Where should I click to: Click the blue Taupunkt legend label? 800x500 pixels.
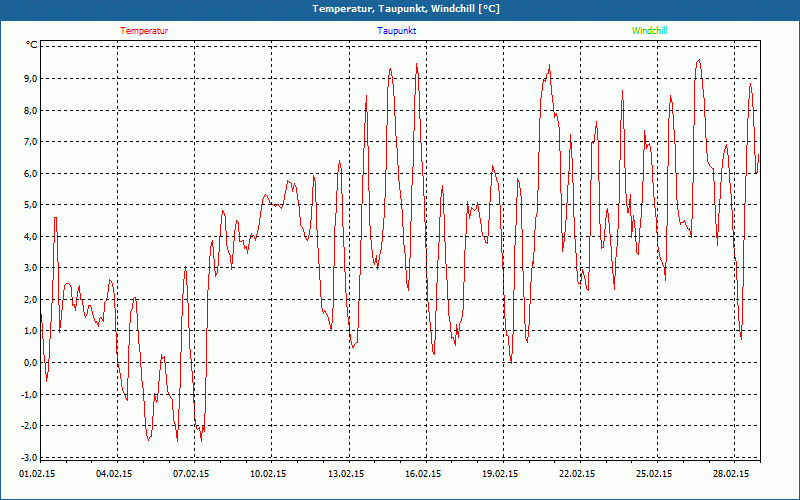[x=397, y=31]
